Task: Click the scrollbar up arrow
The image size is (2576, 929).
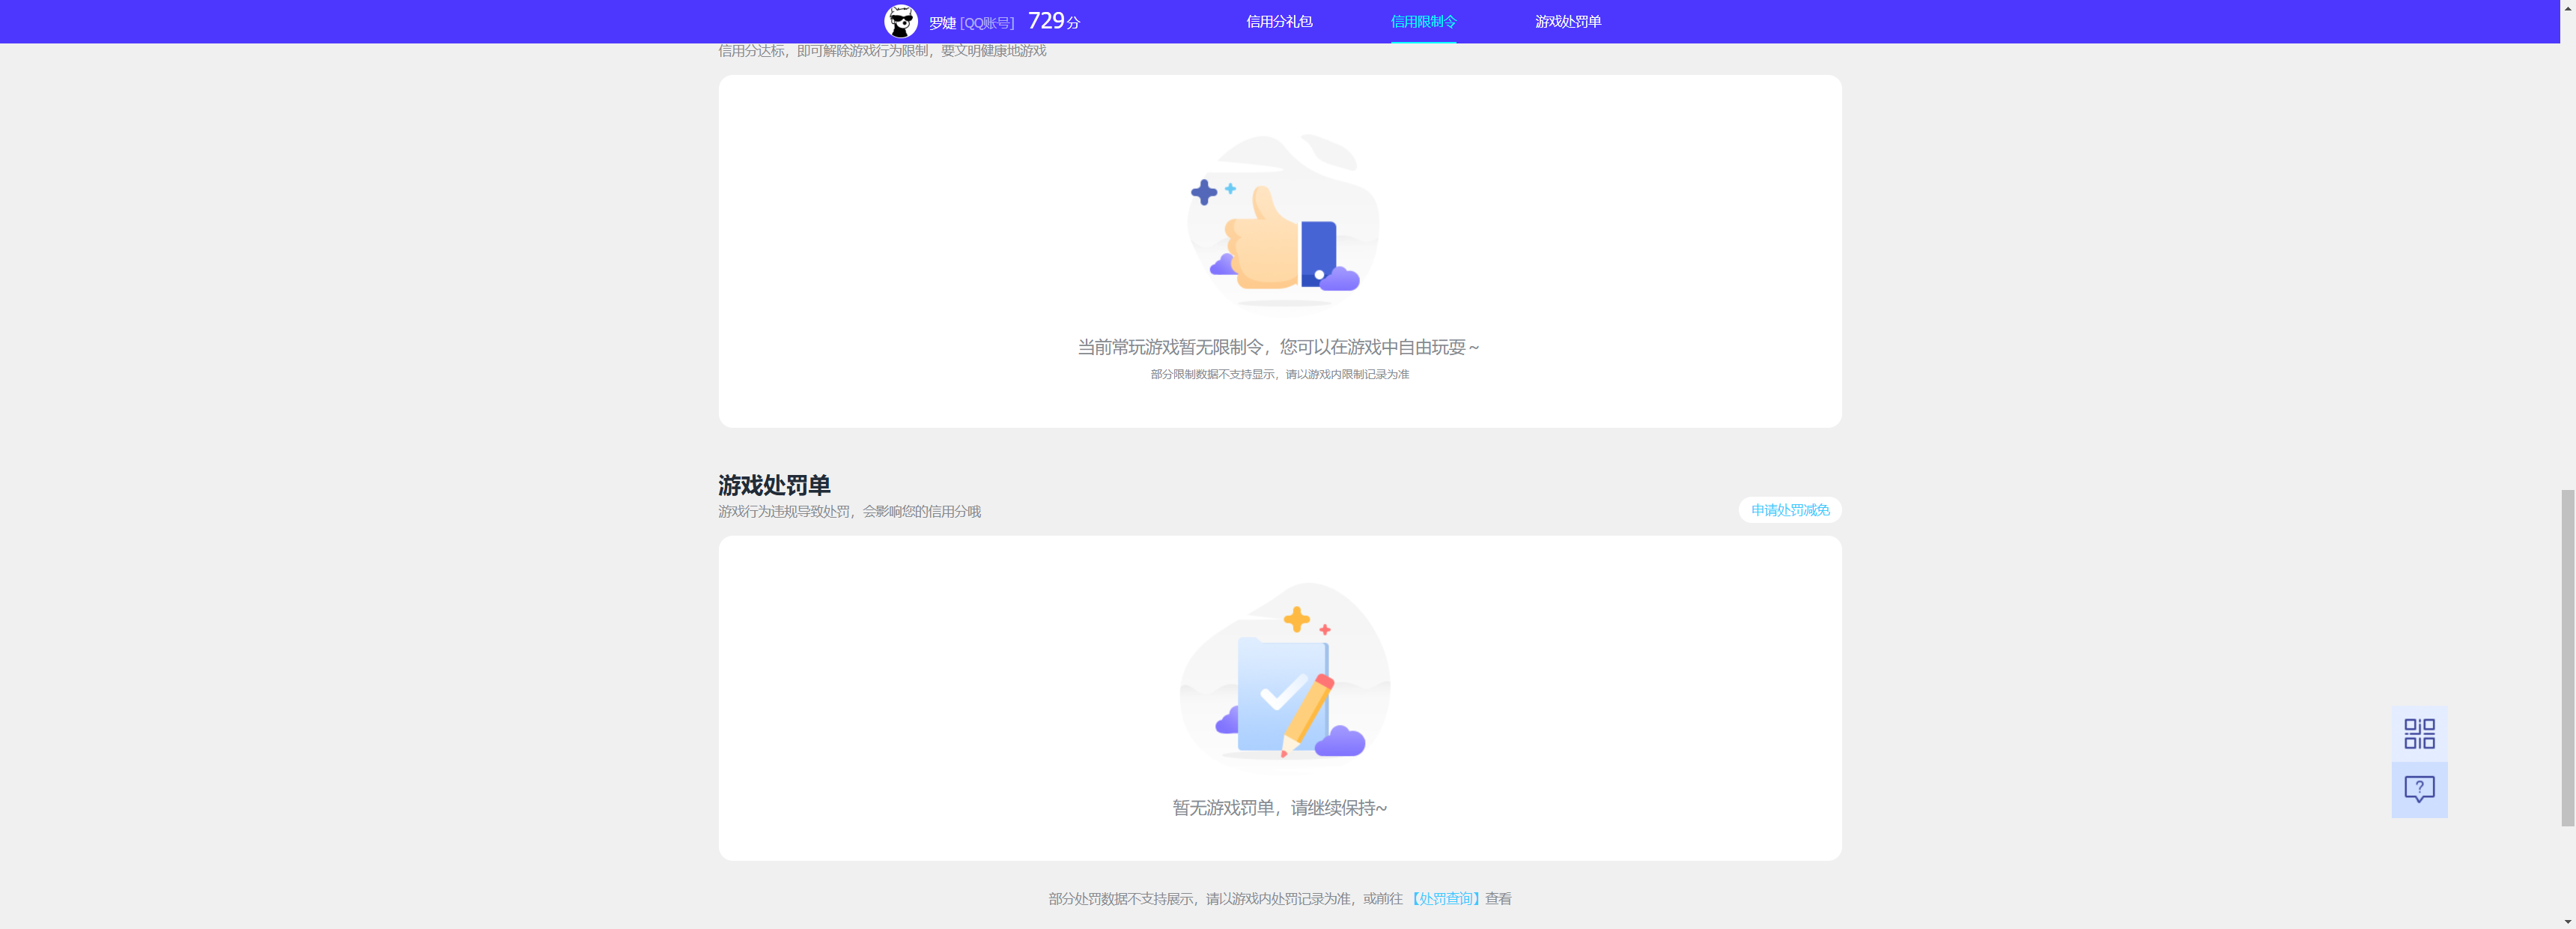Action: [2567, 7]
